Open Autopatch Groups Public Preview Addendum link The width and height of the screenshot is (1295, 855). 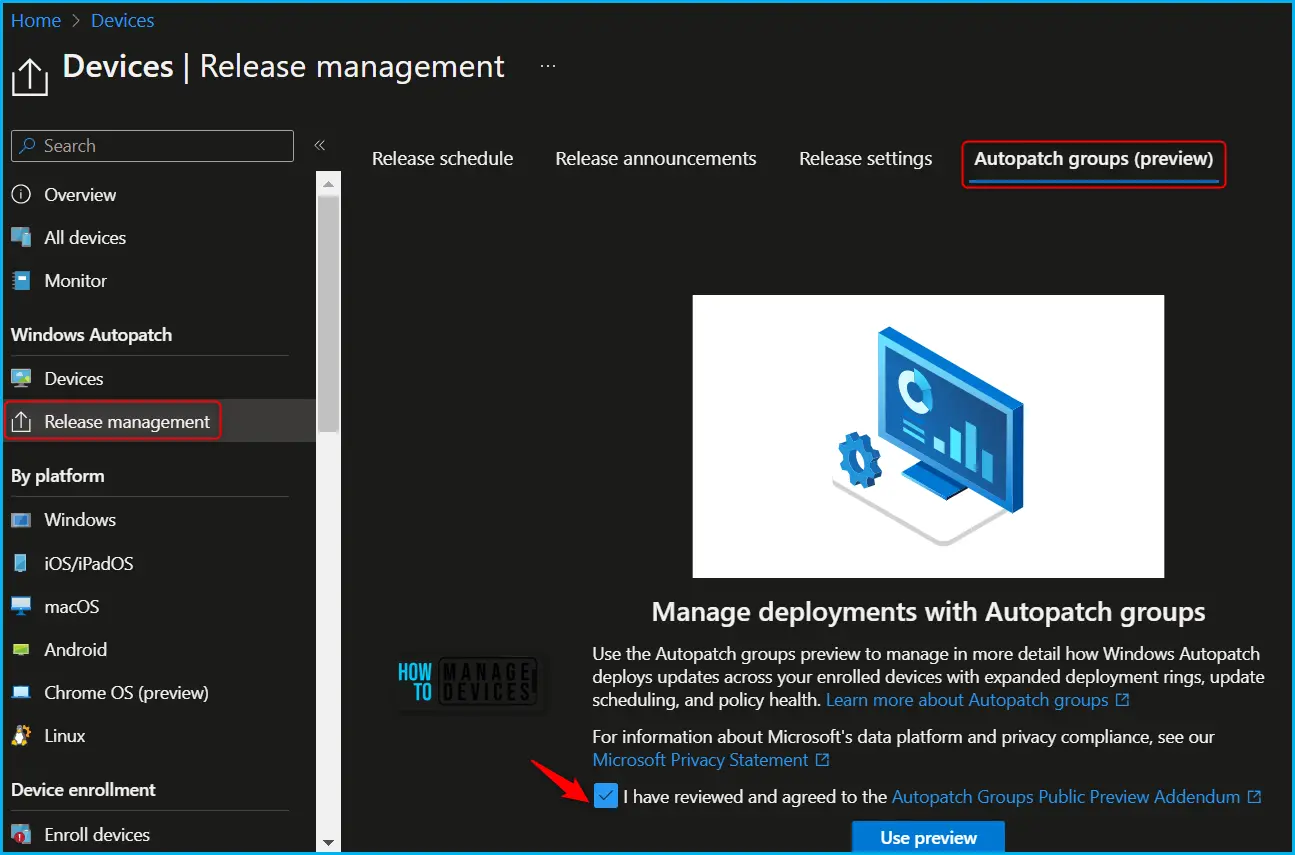point(1077,797)
